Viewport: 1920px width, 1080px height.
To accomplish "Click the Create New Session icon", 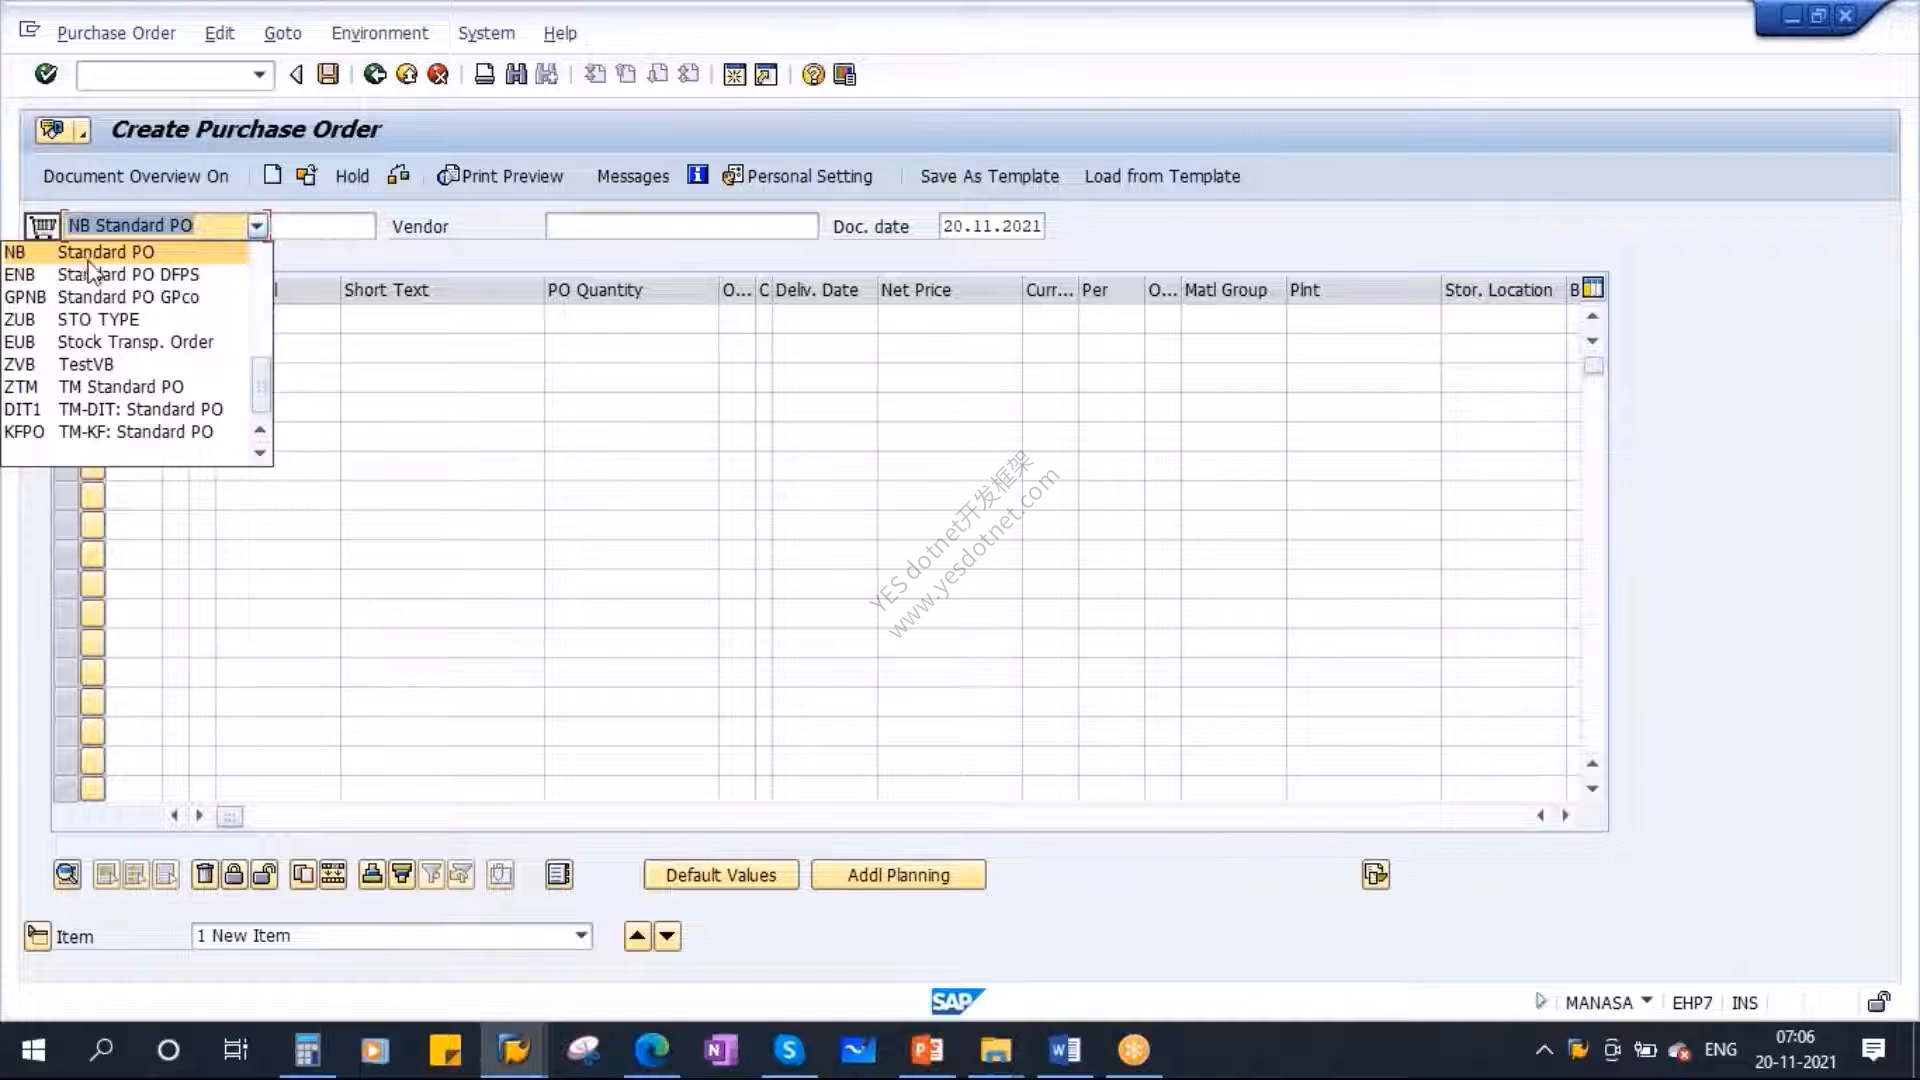I will click(x=734, y=75).
